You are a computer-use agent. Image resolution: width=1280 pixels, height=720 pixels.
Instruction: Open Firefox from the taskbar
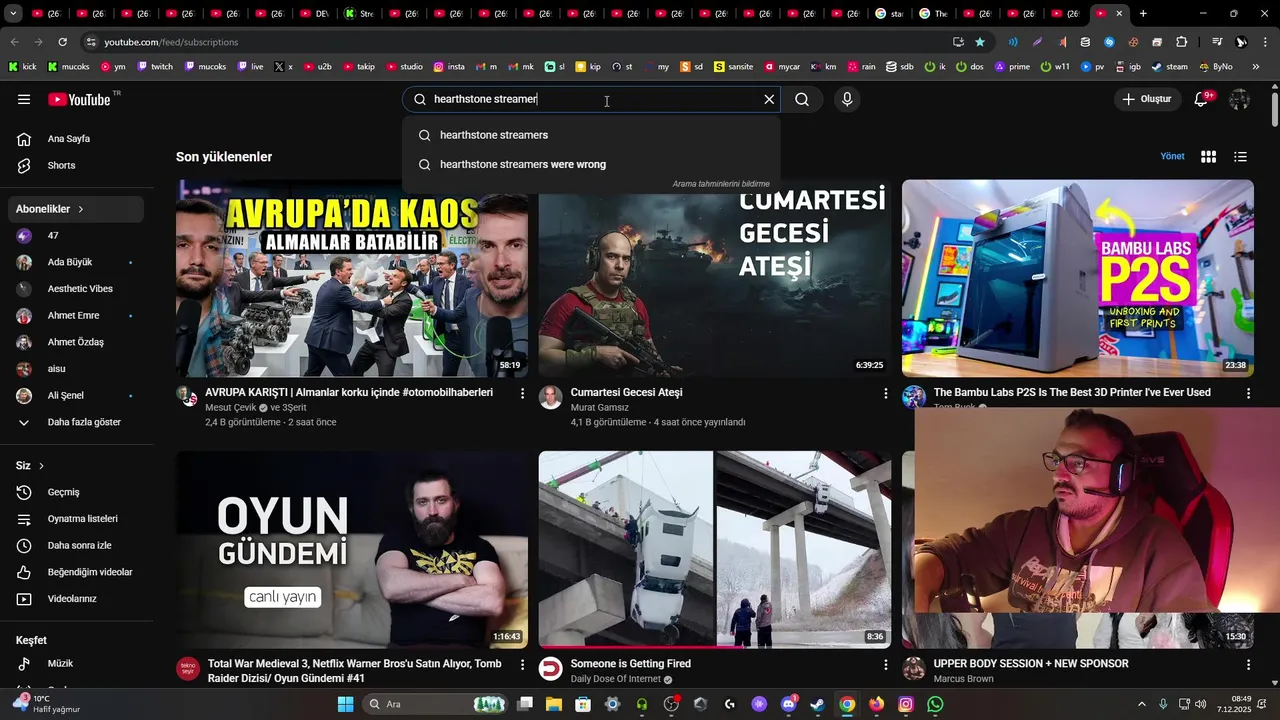click(877, 704)
